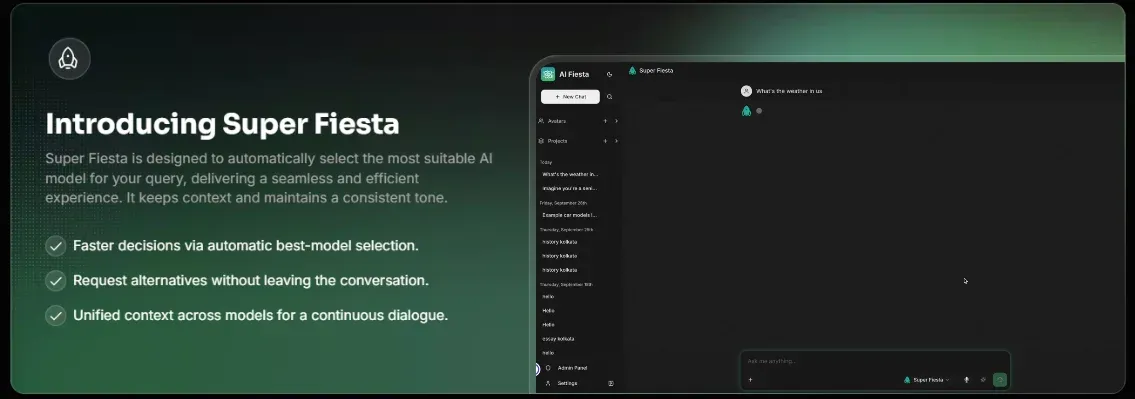Expand the Avatars chevron

pos(616,121)
